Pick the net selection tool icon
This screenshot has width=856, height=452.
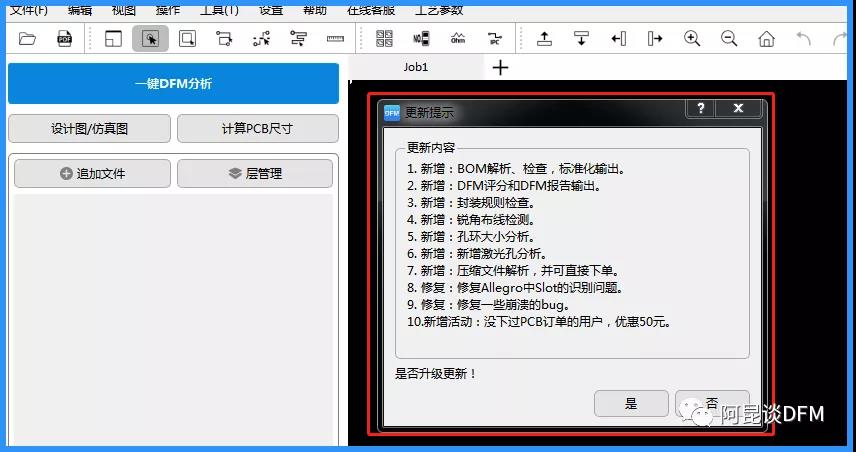224,39
